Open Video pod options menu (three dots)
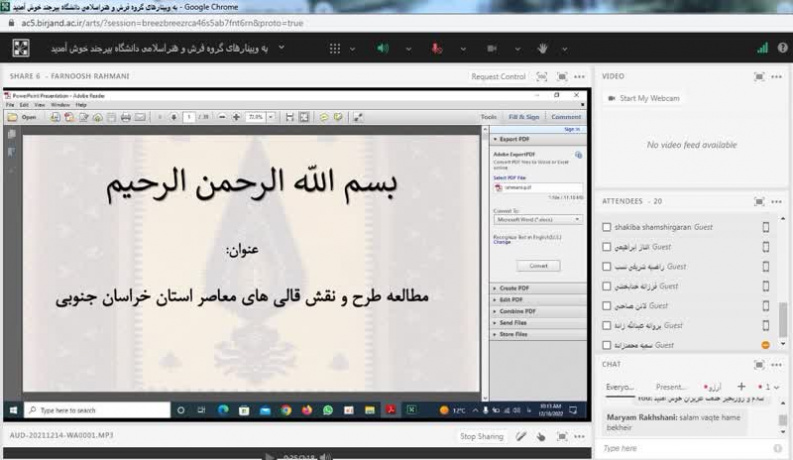Screen dimensions: 793x460 pyautogui.click(x=778, y=76)
